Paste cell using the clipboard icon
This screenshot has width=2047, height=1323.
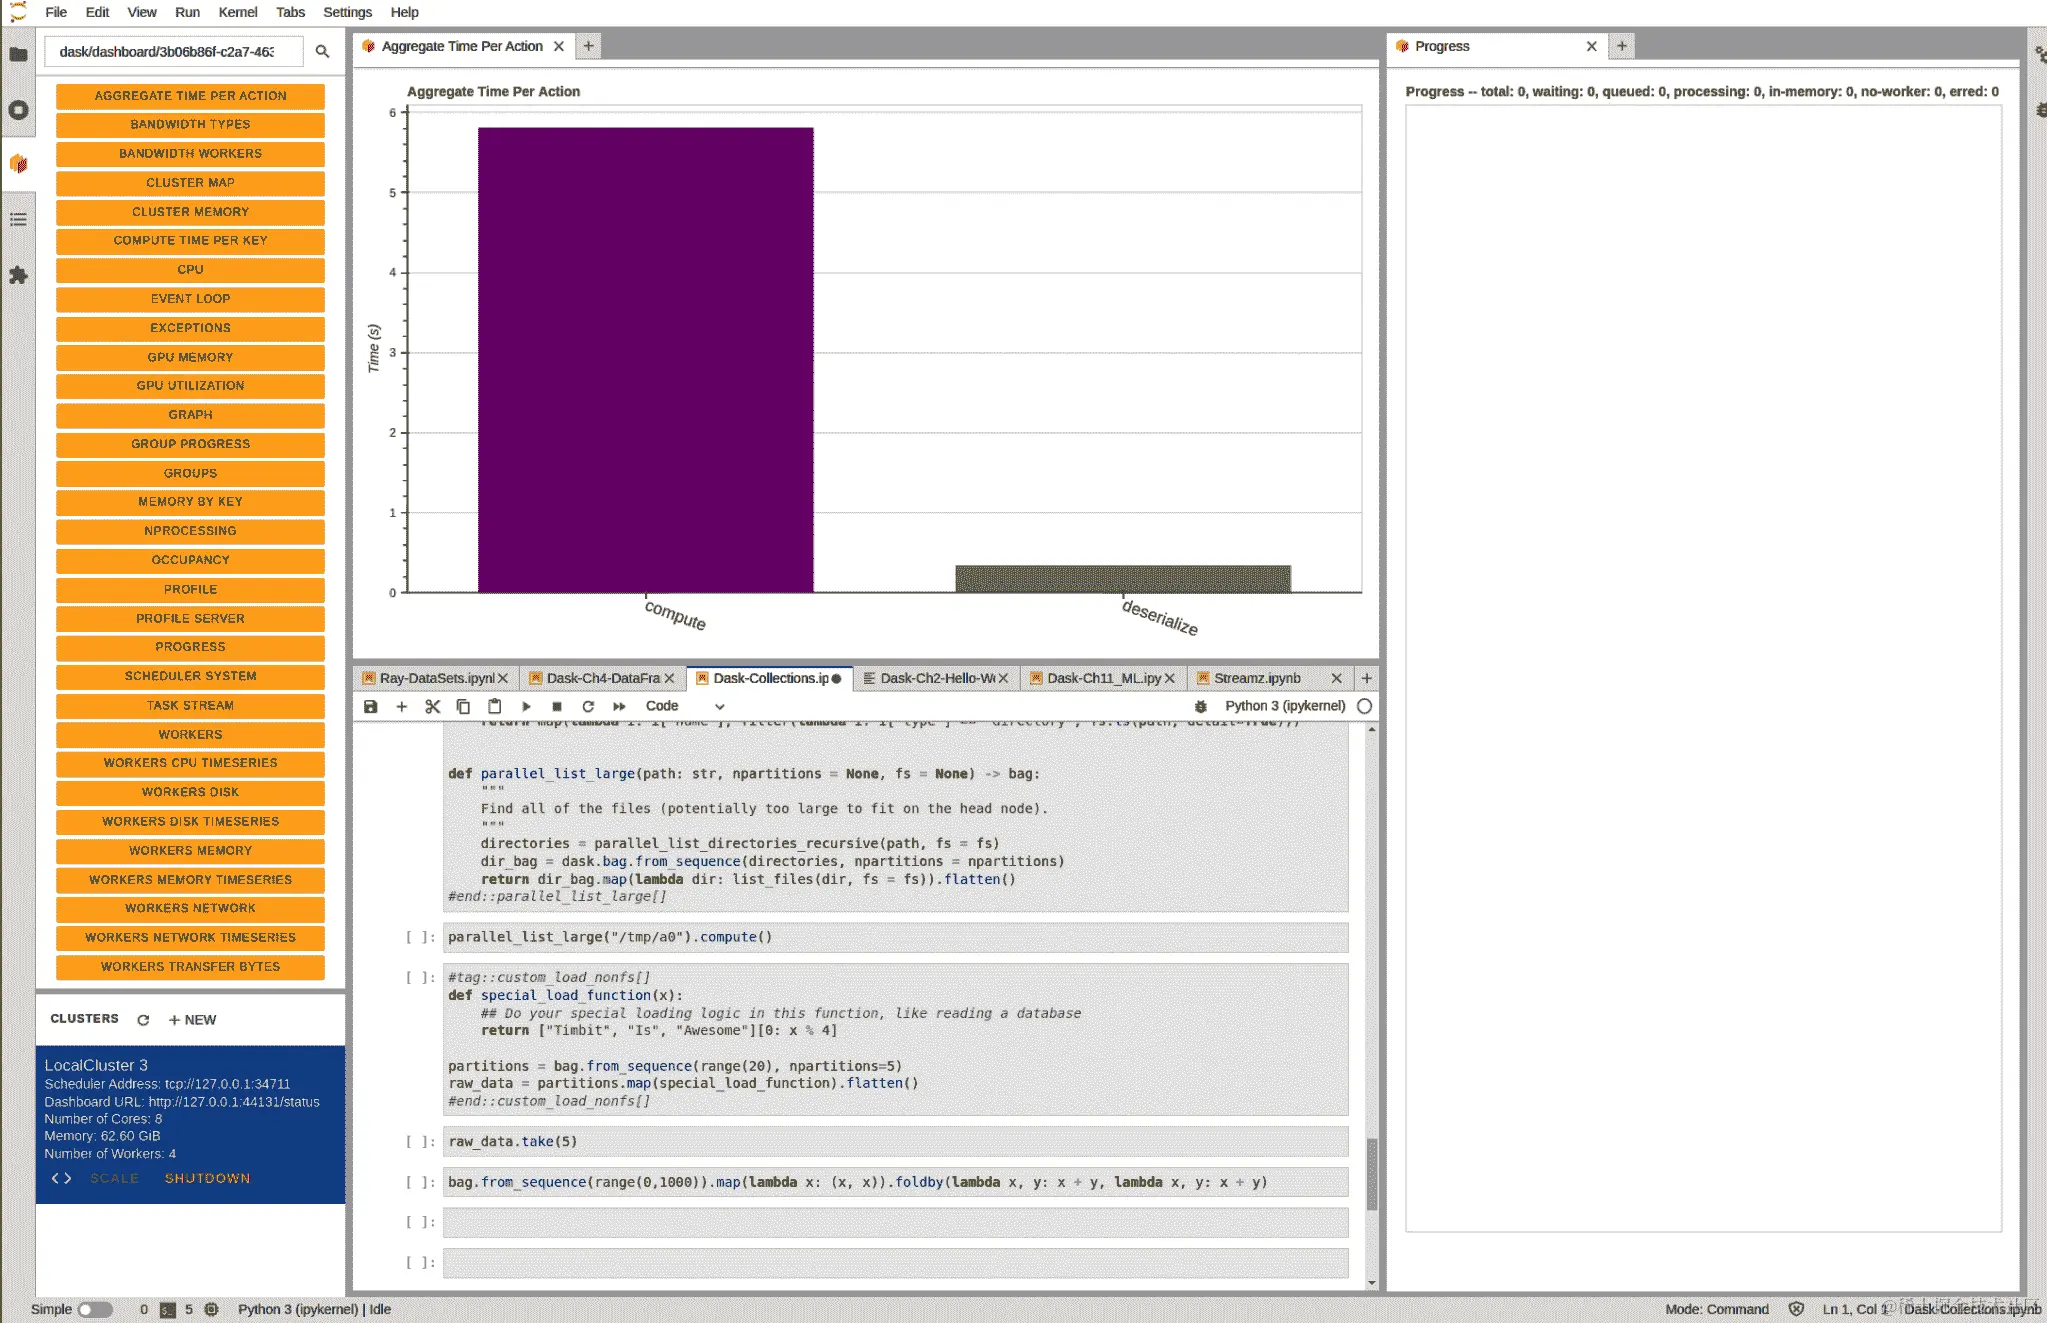tap(494, 706)
